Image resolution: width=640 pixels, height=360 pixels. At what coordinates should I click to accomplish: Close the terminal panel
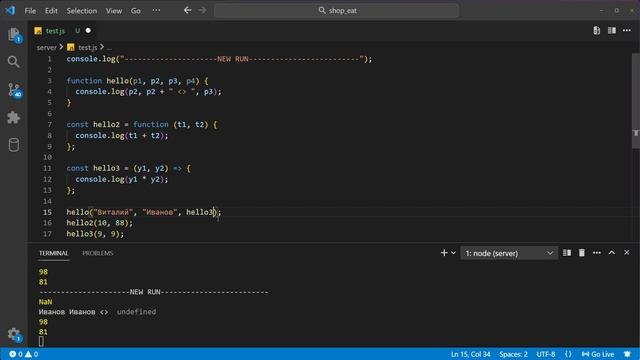pos(627,253)
